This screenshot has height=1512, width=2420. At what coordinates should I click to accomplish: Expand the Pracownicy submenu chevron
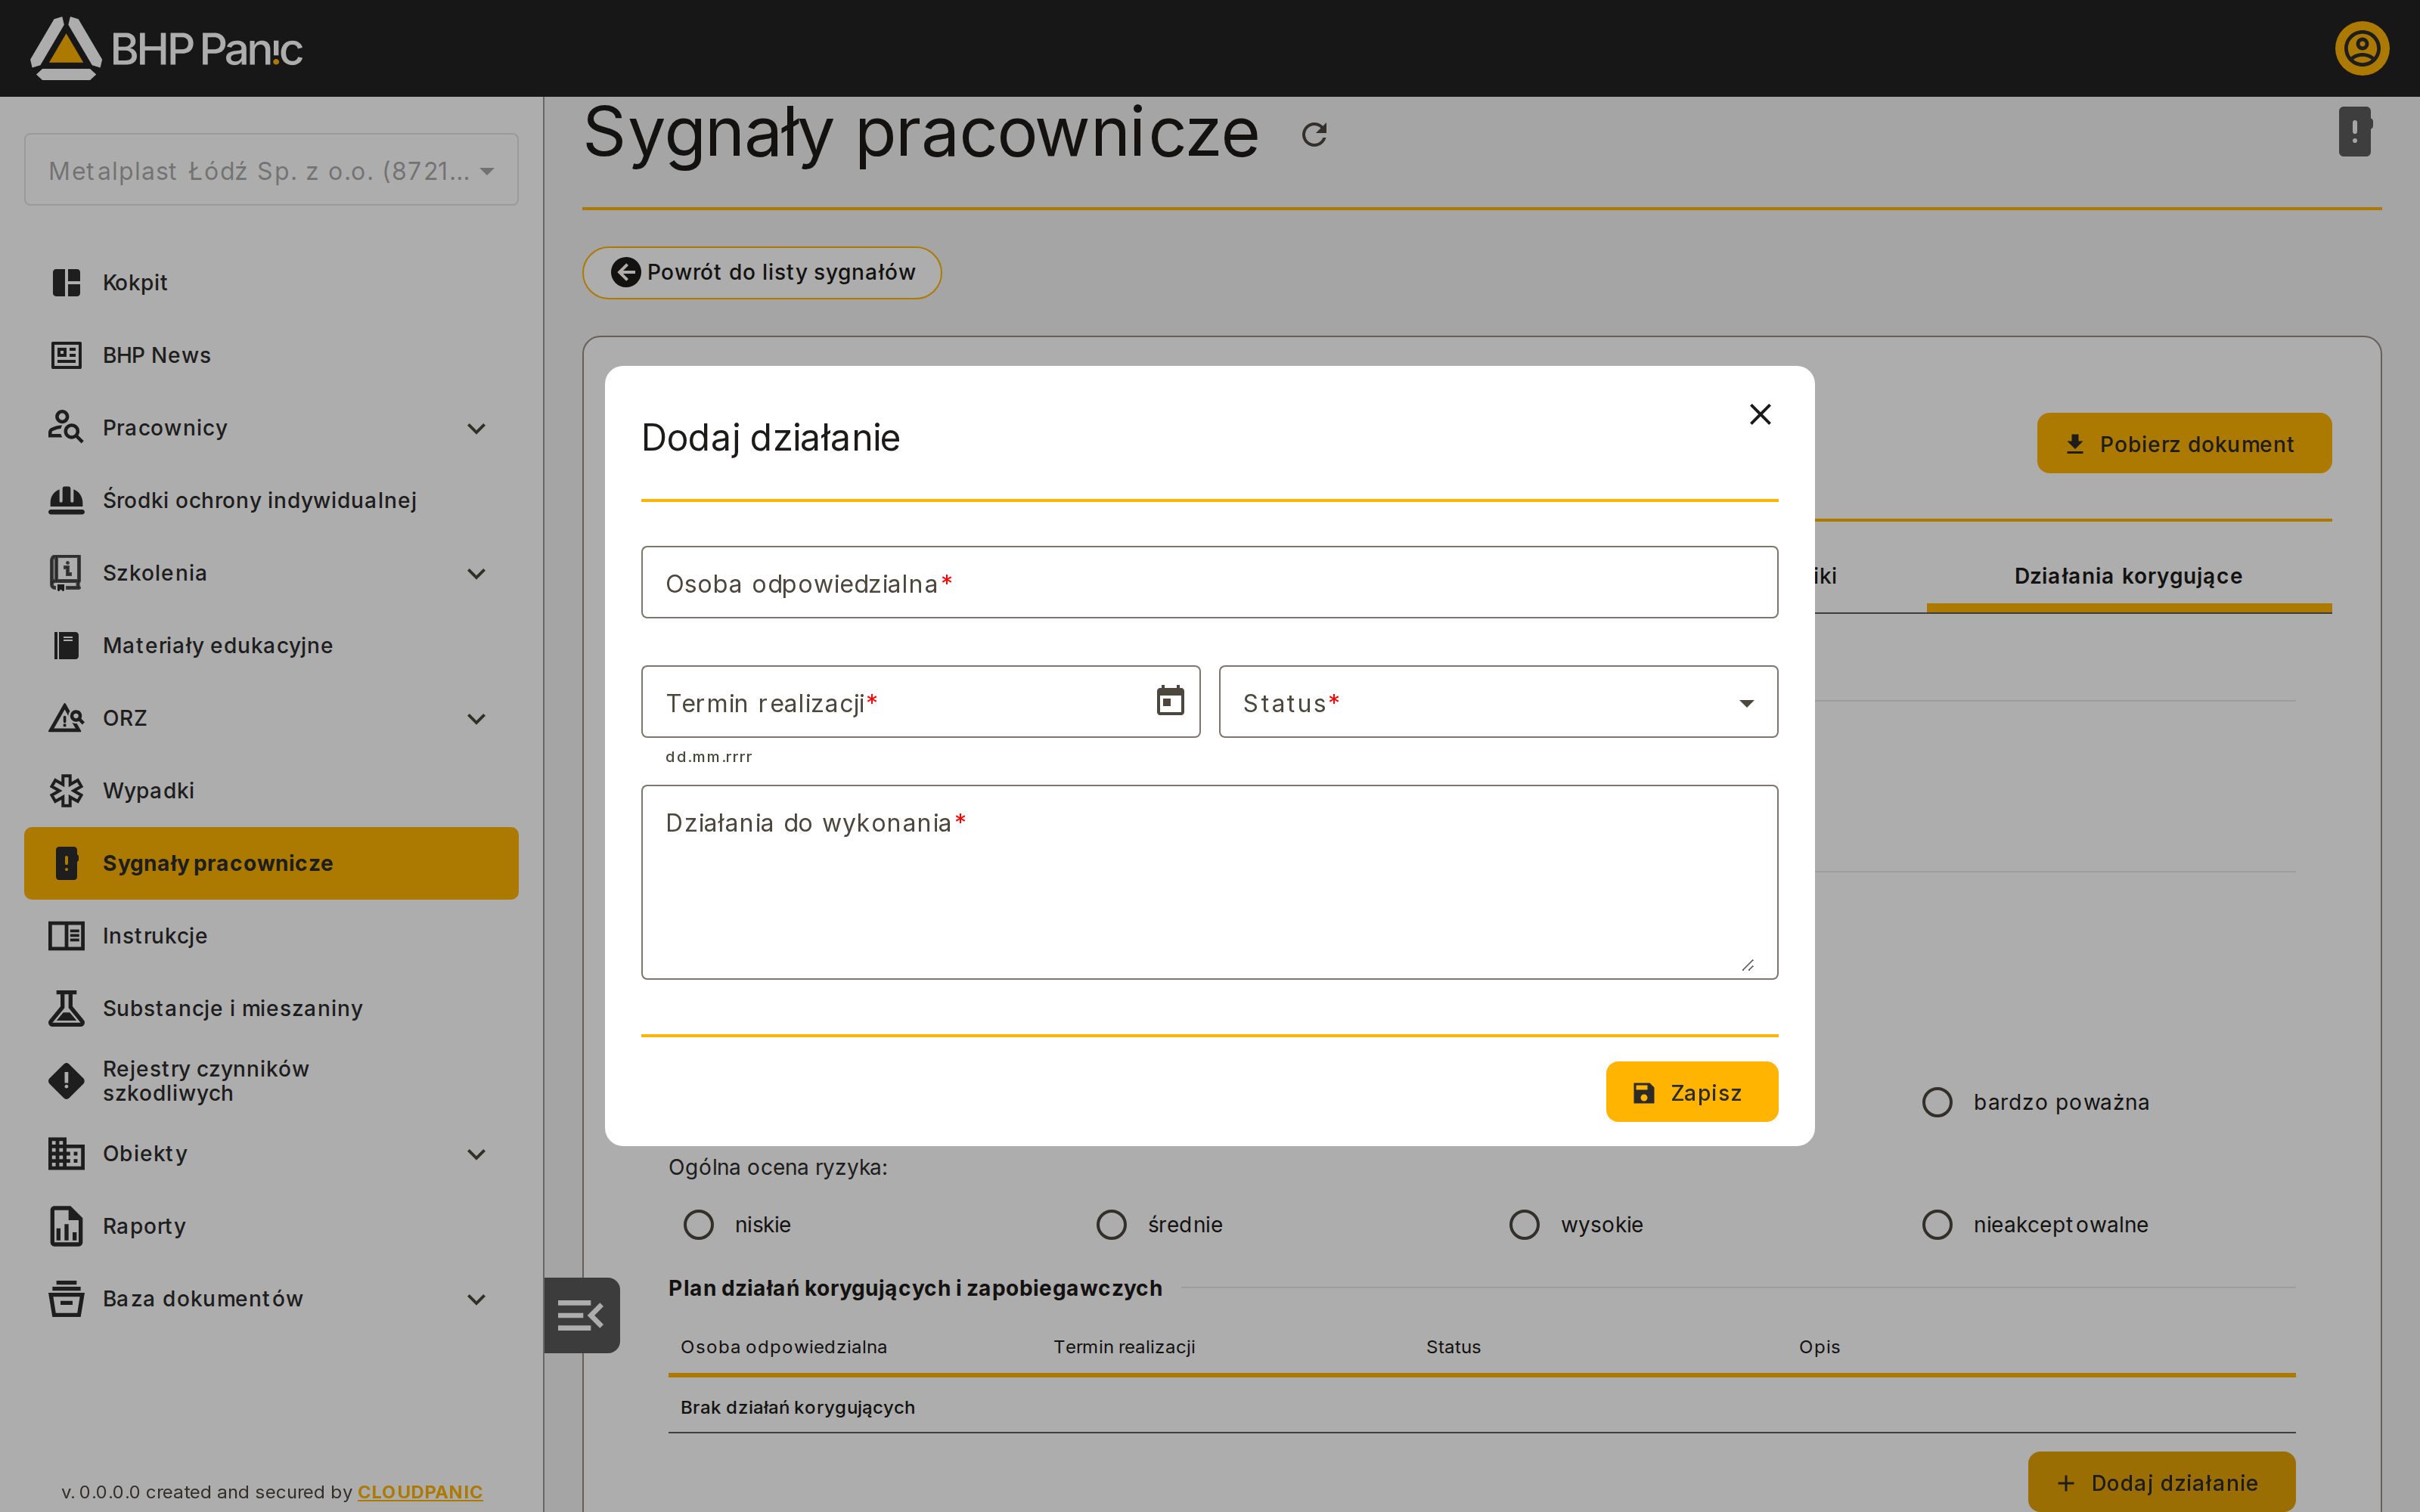476,428
